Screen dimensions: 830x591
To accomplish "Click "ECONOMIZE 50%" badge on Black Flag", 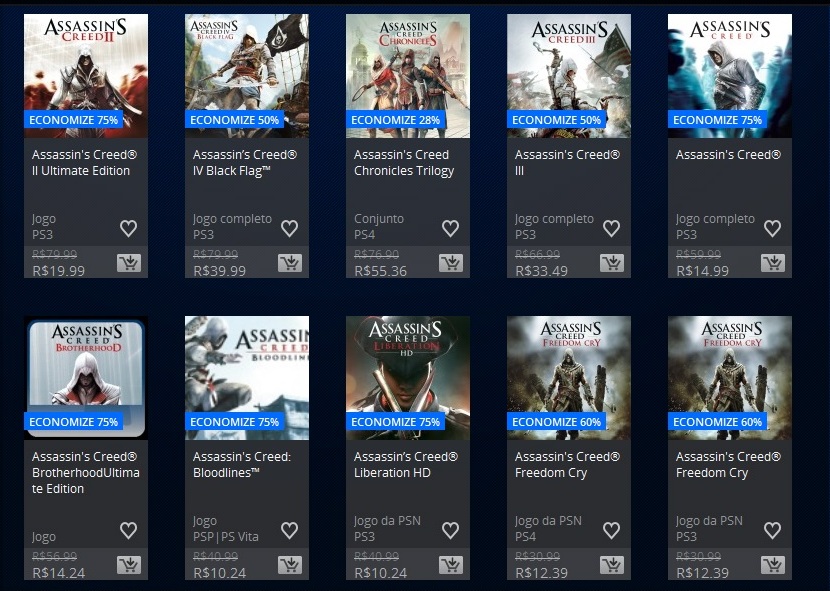I will [x=234, y=120].
